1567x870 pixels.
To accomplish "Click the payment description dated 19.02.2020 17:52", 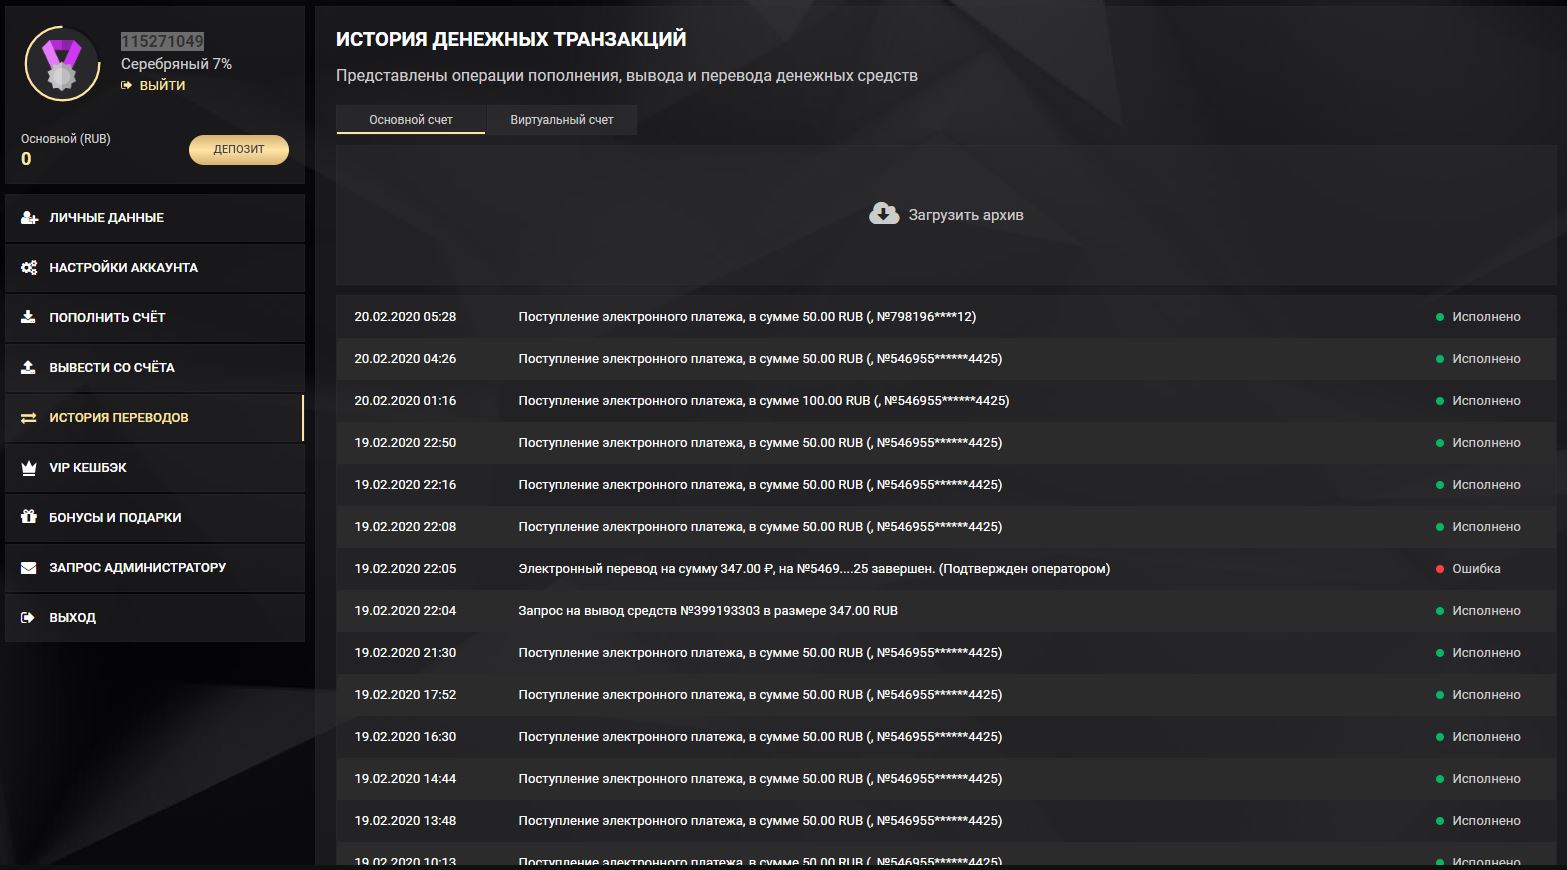I will click(x=760, y=695).
